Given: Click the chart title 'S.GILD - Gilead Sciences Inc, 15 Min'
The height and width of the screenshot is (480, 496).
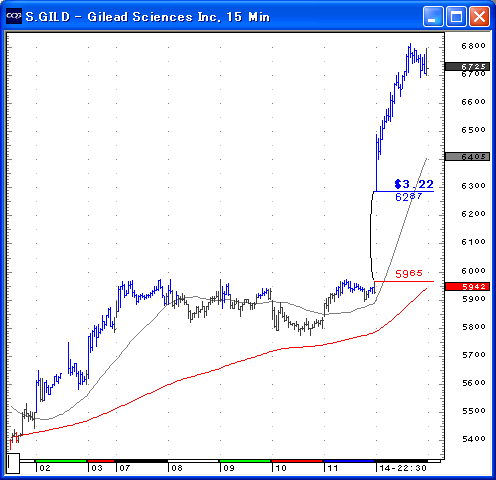Looking at the screenshot, I should click(x=148, y=17).
